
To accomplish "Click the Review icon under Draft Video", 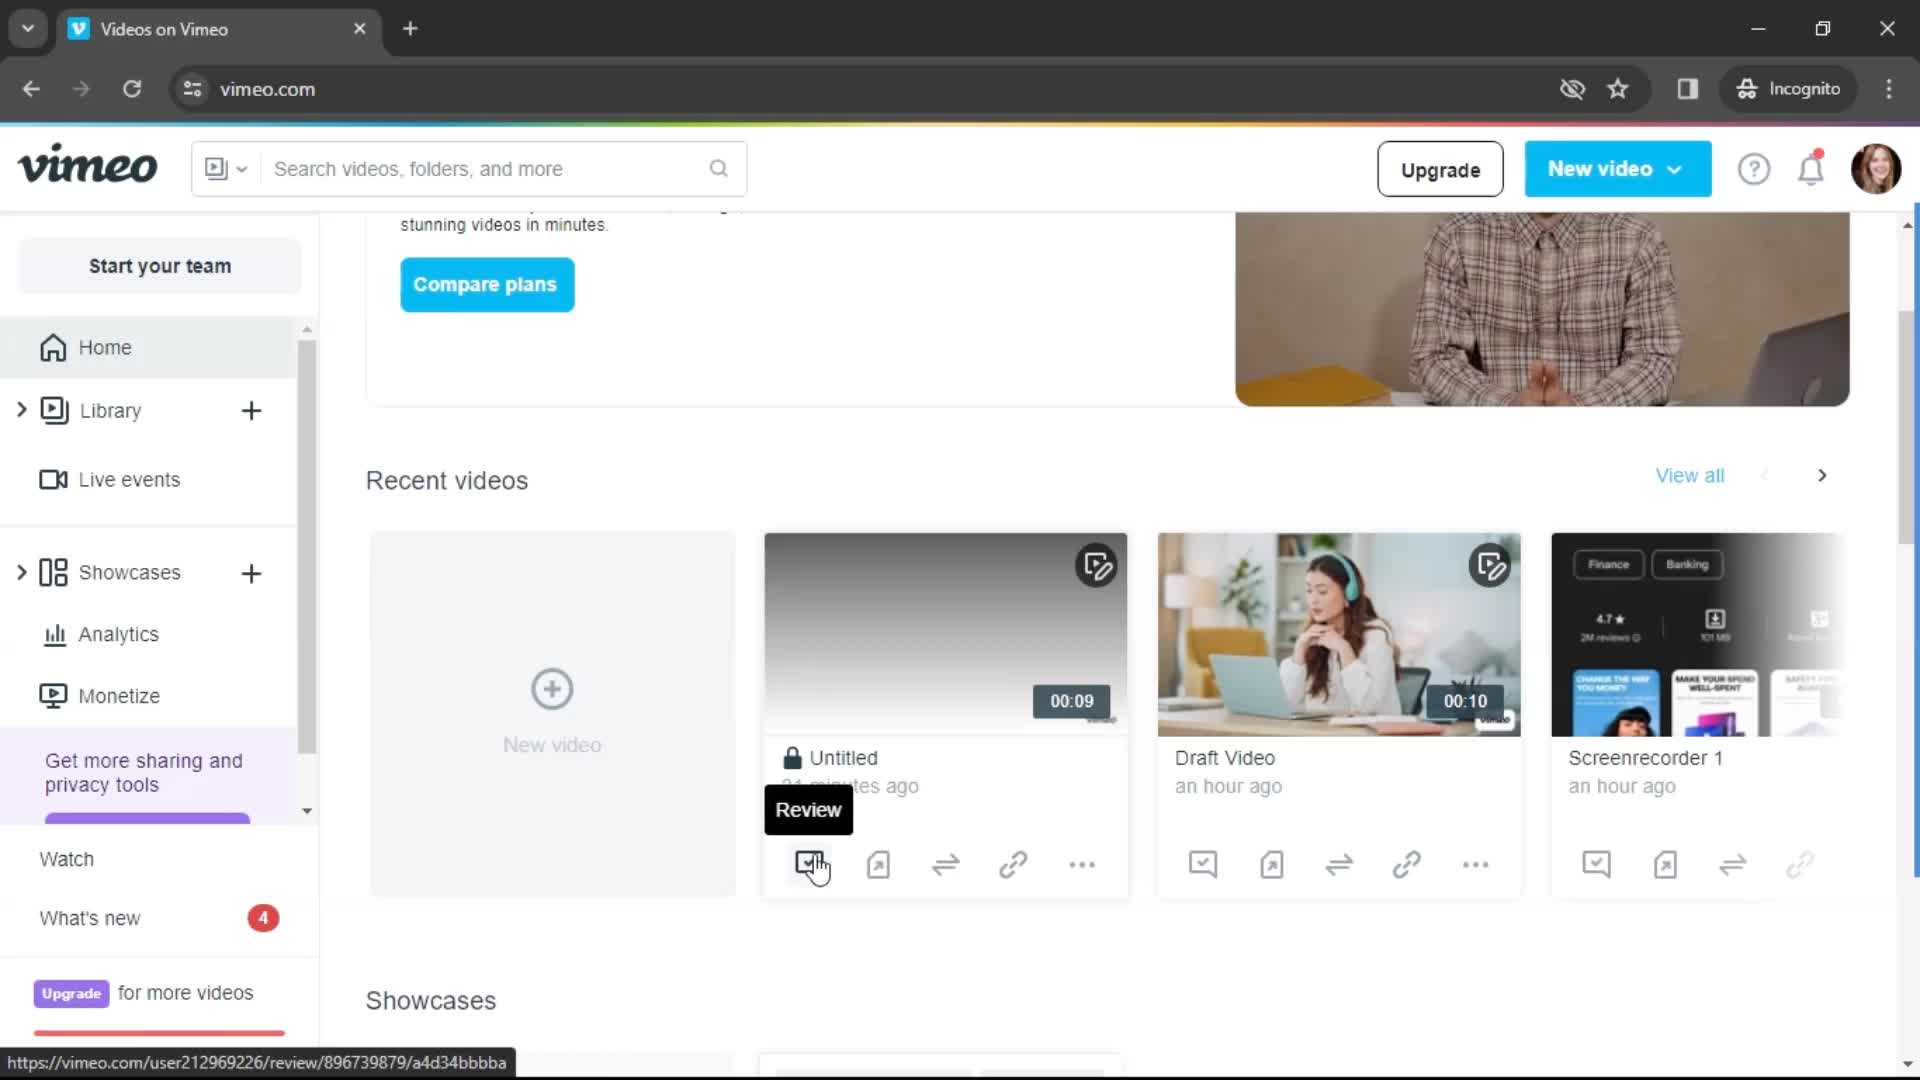I will tap(1203, 864).
